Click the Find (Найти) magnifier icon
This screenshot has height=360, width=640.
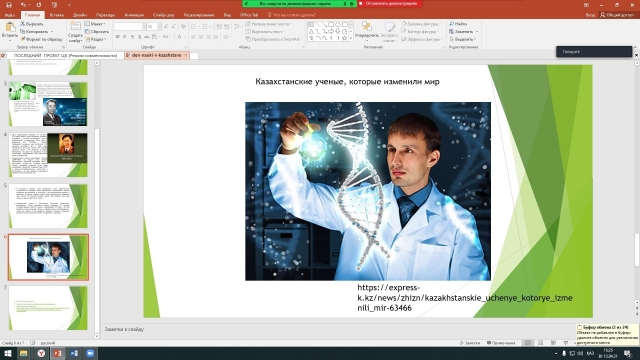[451, 24]
